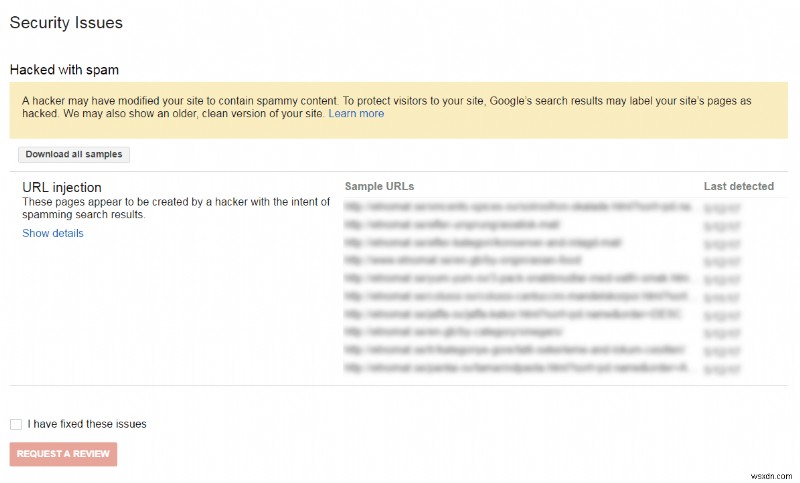Image resolution: width=800 pixels, height=483 pixels.
Task: Open the Learn more link
Action: pos(356,114)
